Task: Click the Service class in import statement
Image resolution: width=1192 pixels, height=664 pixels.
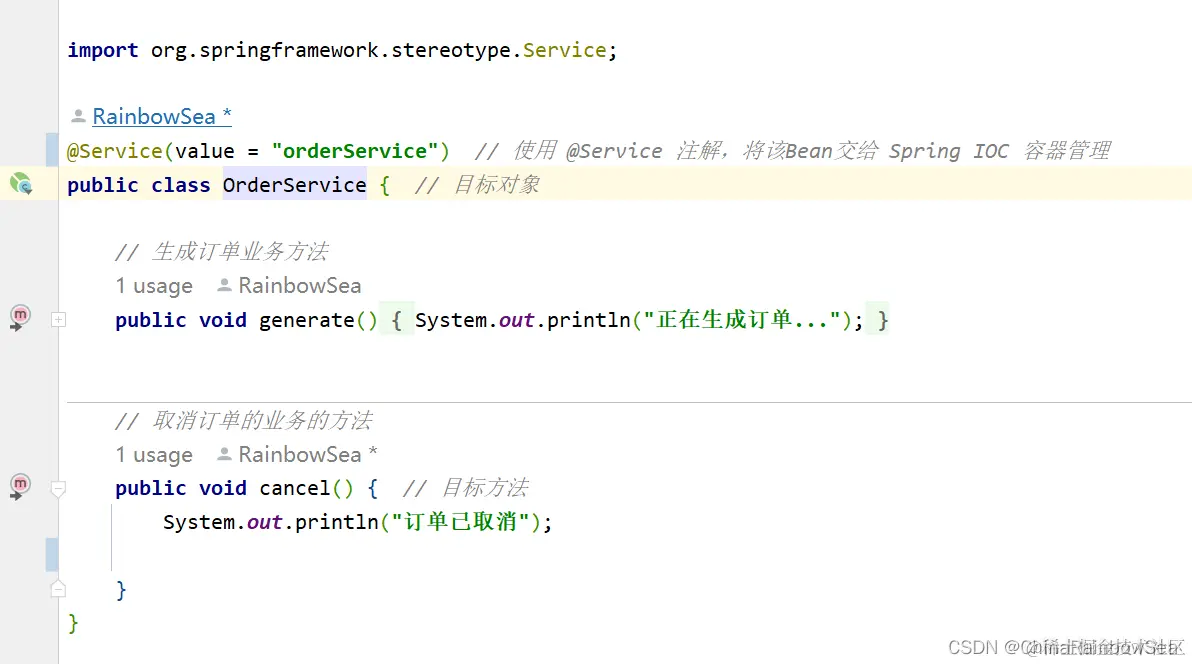Action: 565,50
